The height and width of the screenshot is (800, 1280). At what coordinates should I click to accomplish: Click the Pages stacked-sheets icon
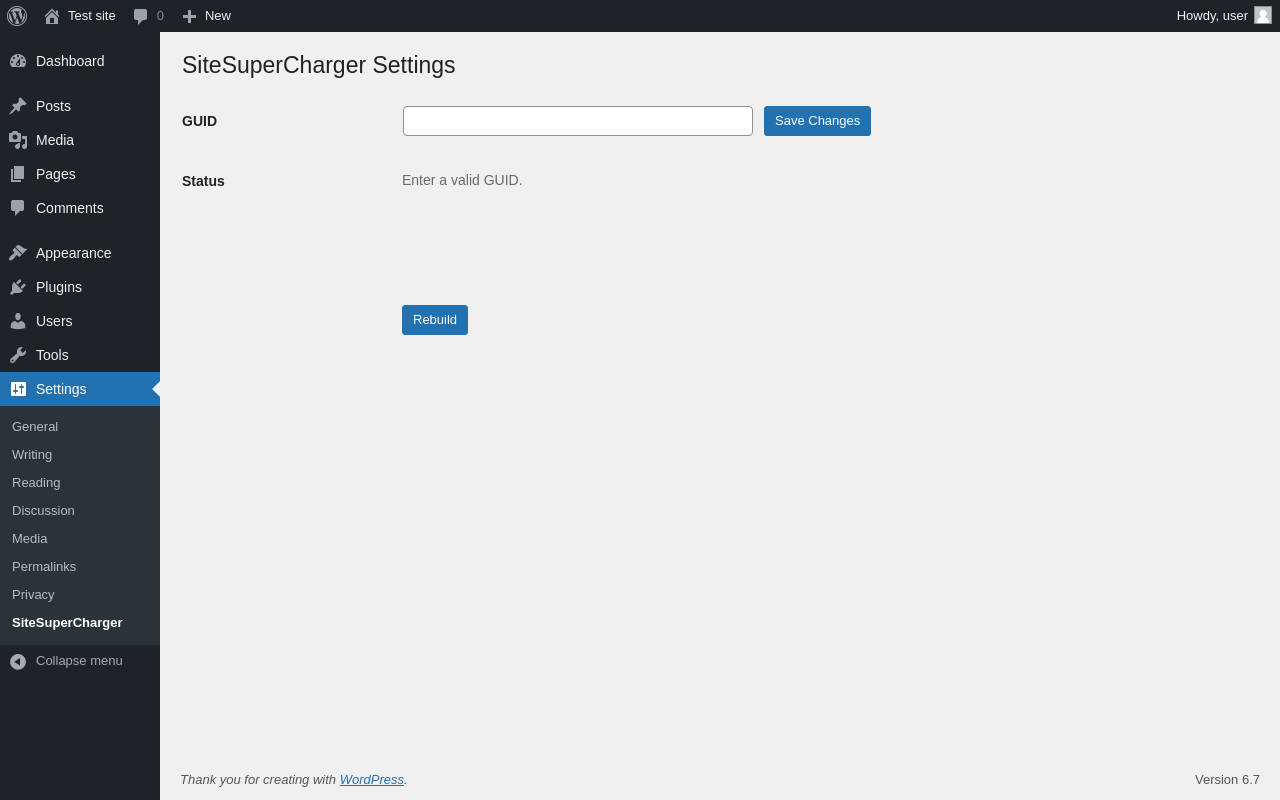coord(18,174)
